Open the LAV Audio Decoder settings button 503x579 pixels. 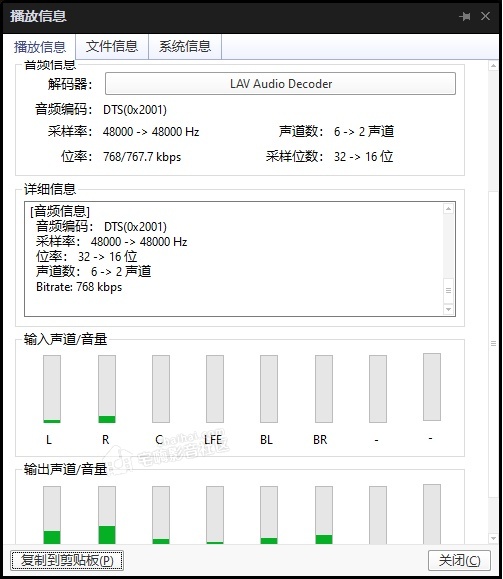(280, 83)
